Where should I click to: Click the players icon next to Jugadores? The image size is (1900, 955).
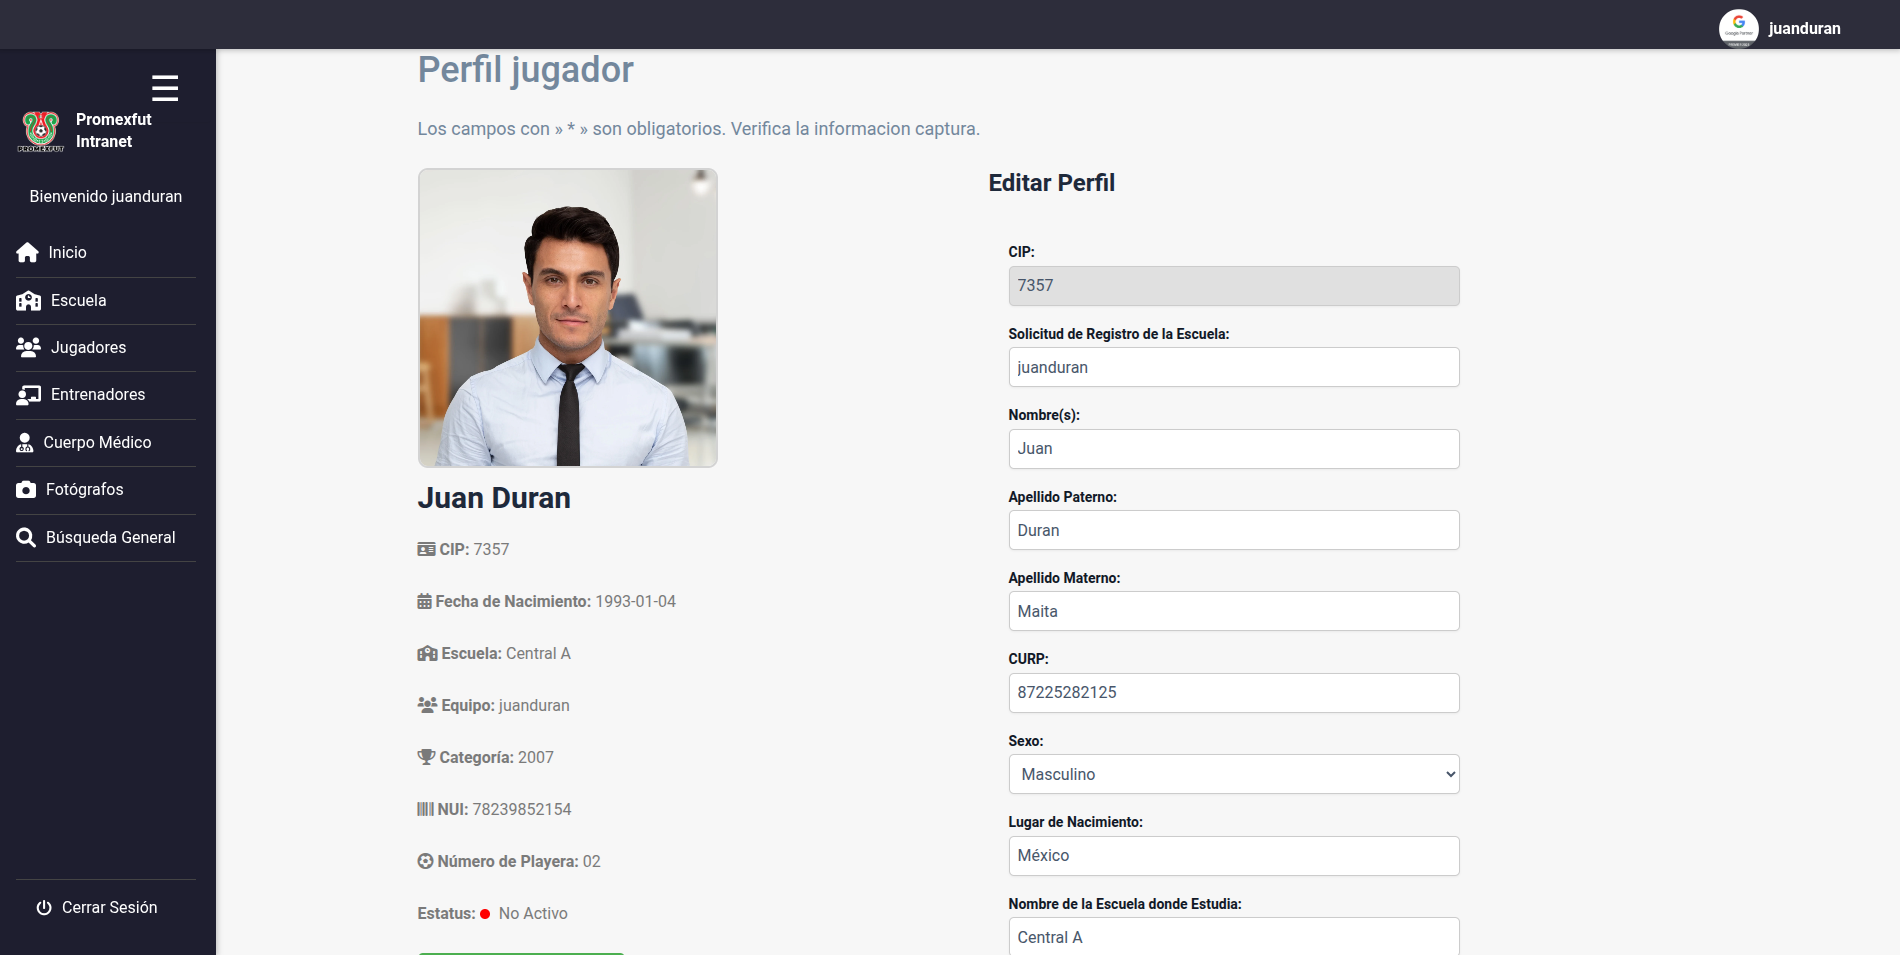coord(27,346)
